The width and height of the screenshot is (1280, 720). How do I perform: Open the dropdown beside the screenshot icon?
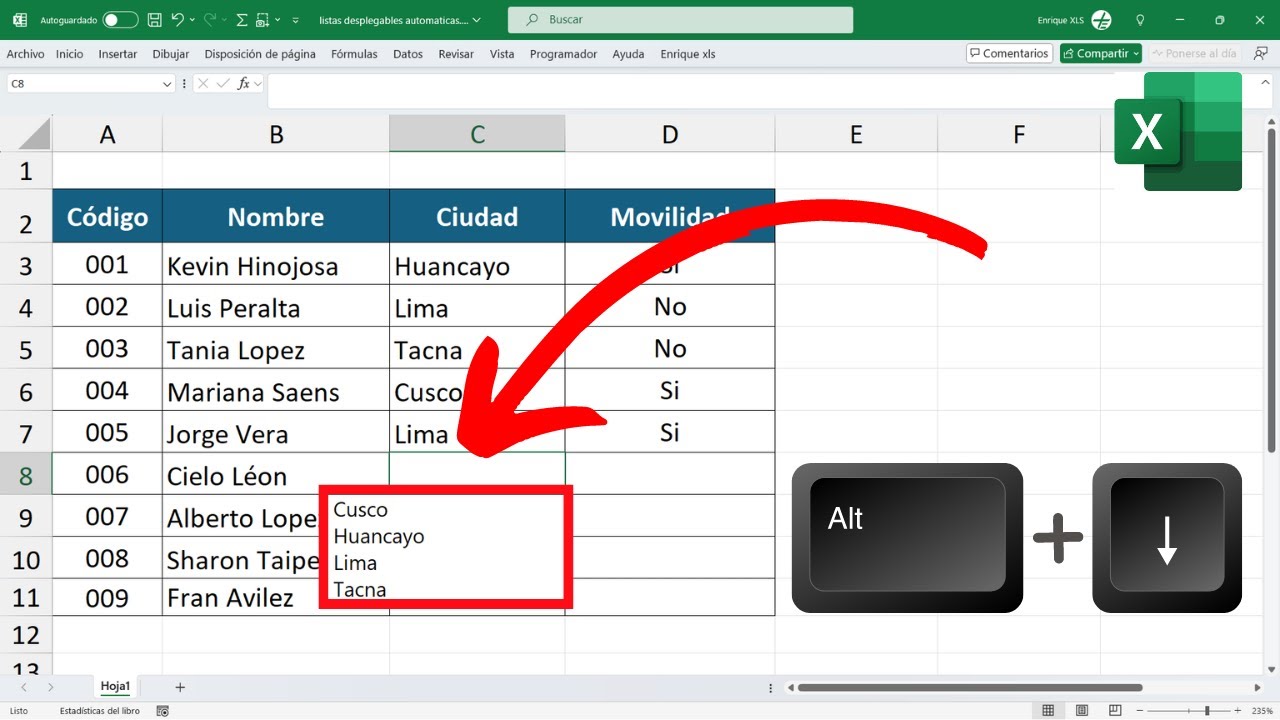point(278,20)
